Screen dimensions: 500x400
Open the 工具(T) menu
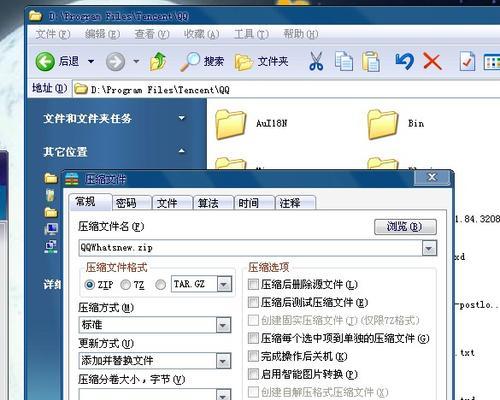click(x=251, y=34)
